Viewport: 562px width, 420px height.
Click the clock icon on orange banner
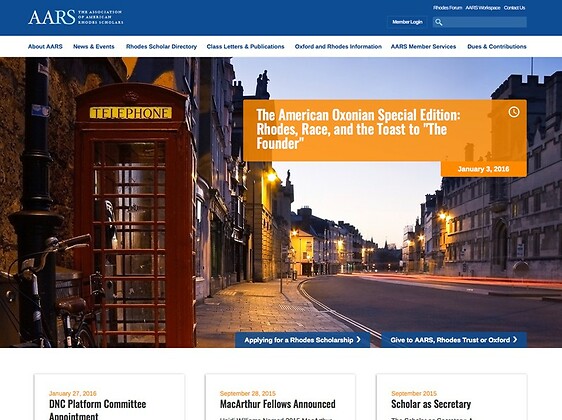[514, 112]
